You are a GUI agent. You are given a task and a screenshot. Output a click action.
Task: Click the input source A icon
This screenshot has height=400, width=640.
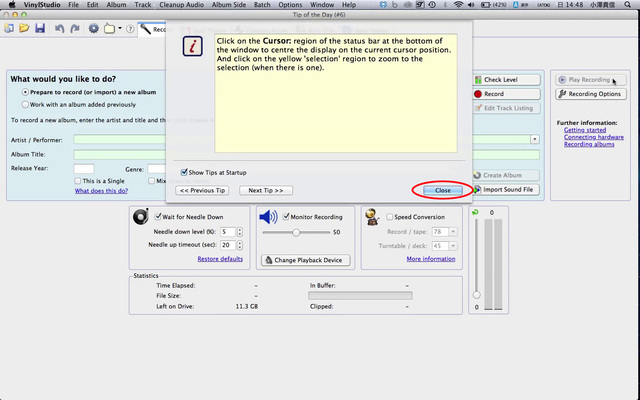tap(515, 5)
